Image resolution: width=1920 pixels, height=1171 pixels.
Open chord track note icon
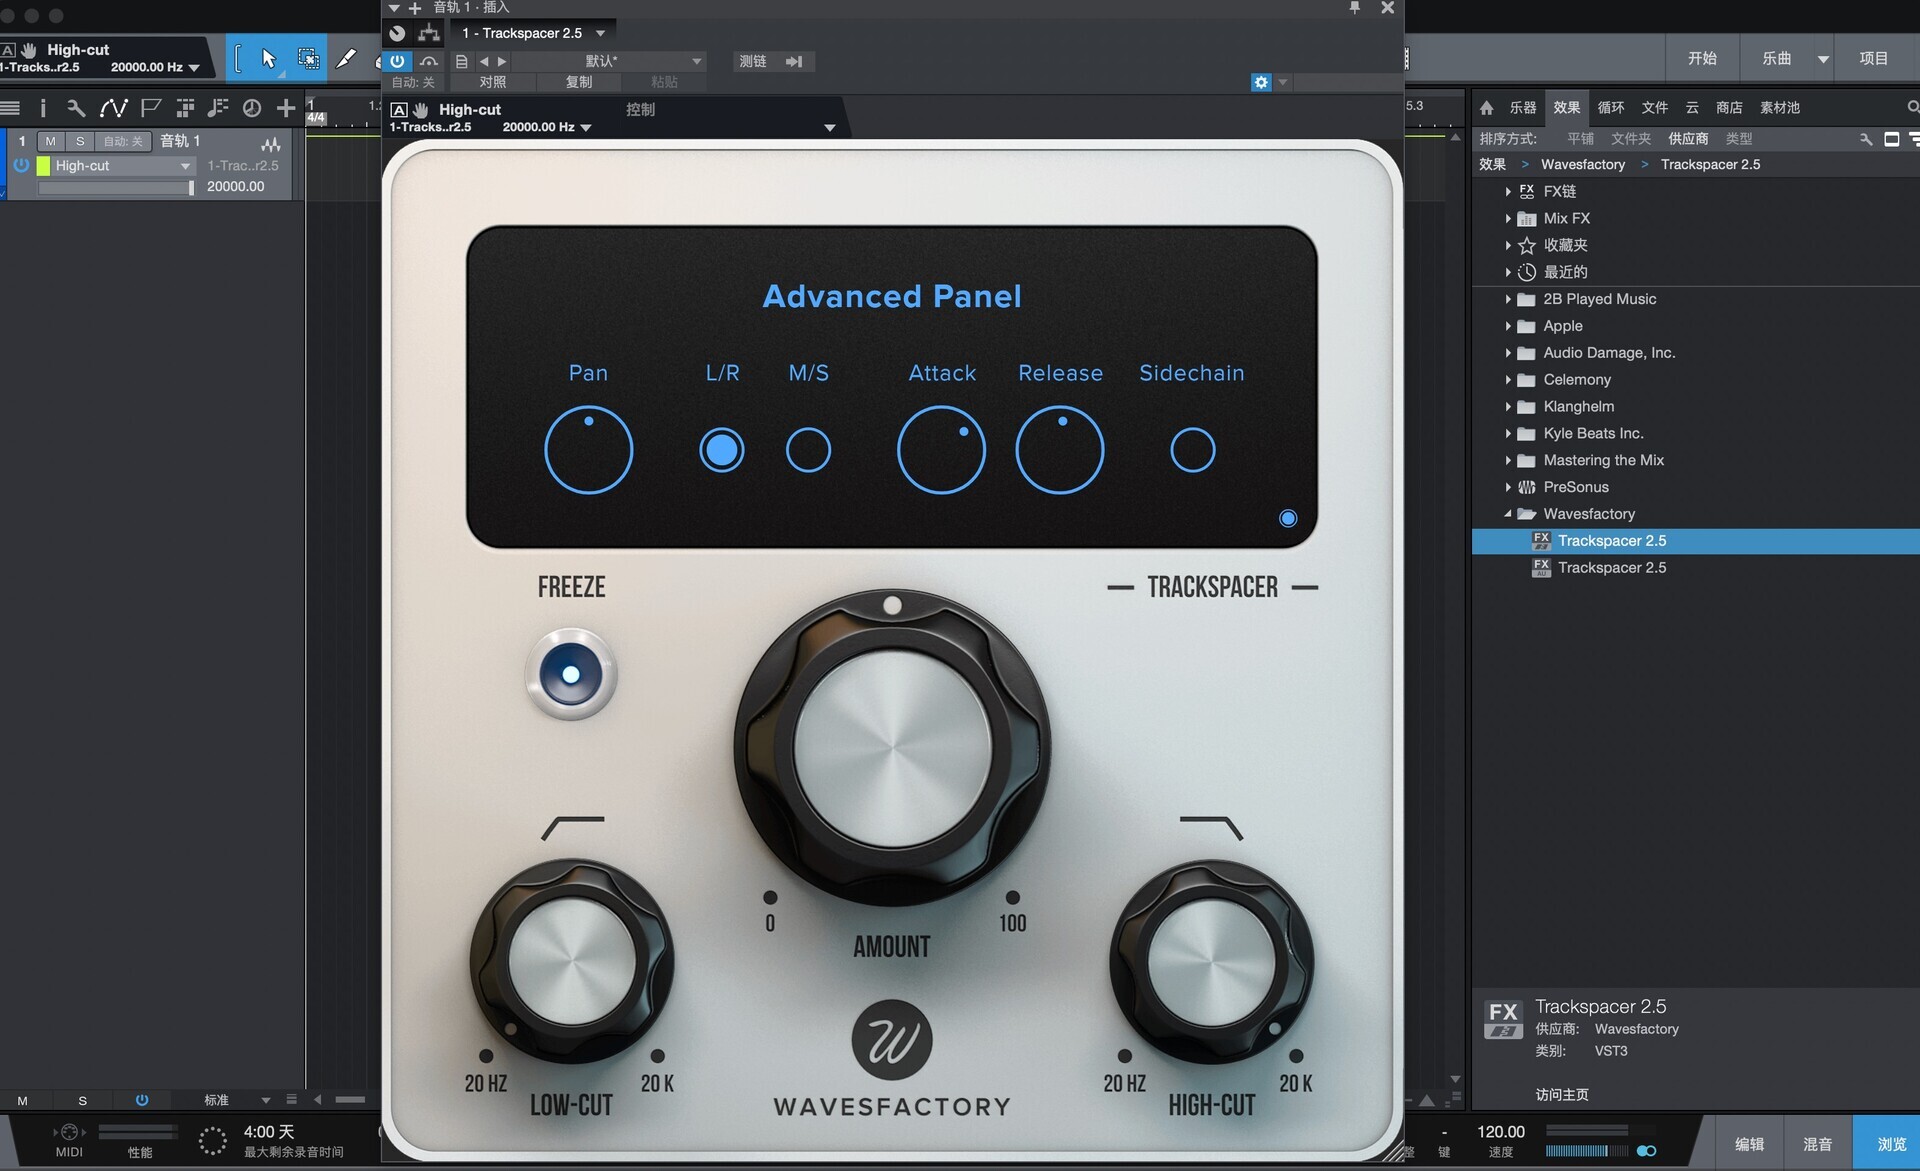click(x=218, y=108)
